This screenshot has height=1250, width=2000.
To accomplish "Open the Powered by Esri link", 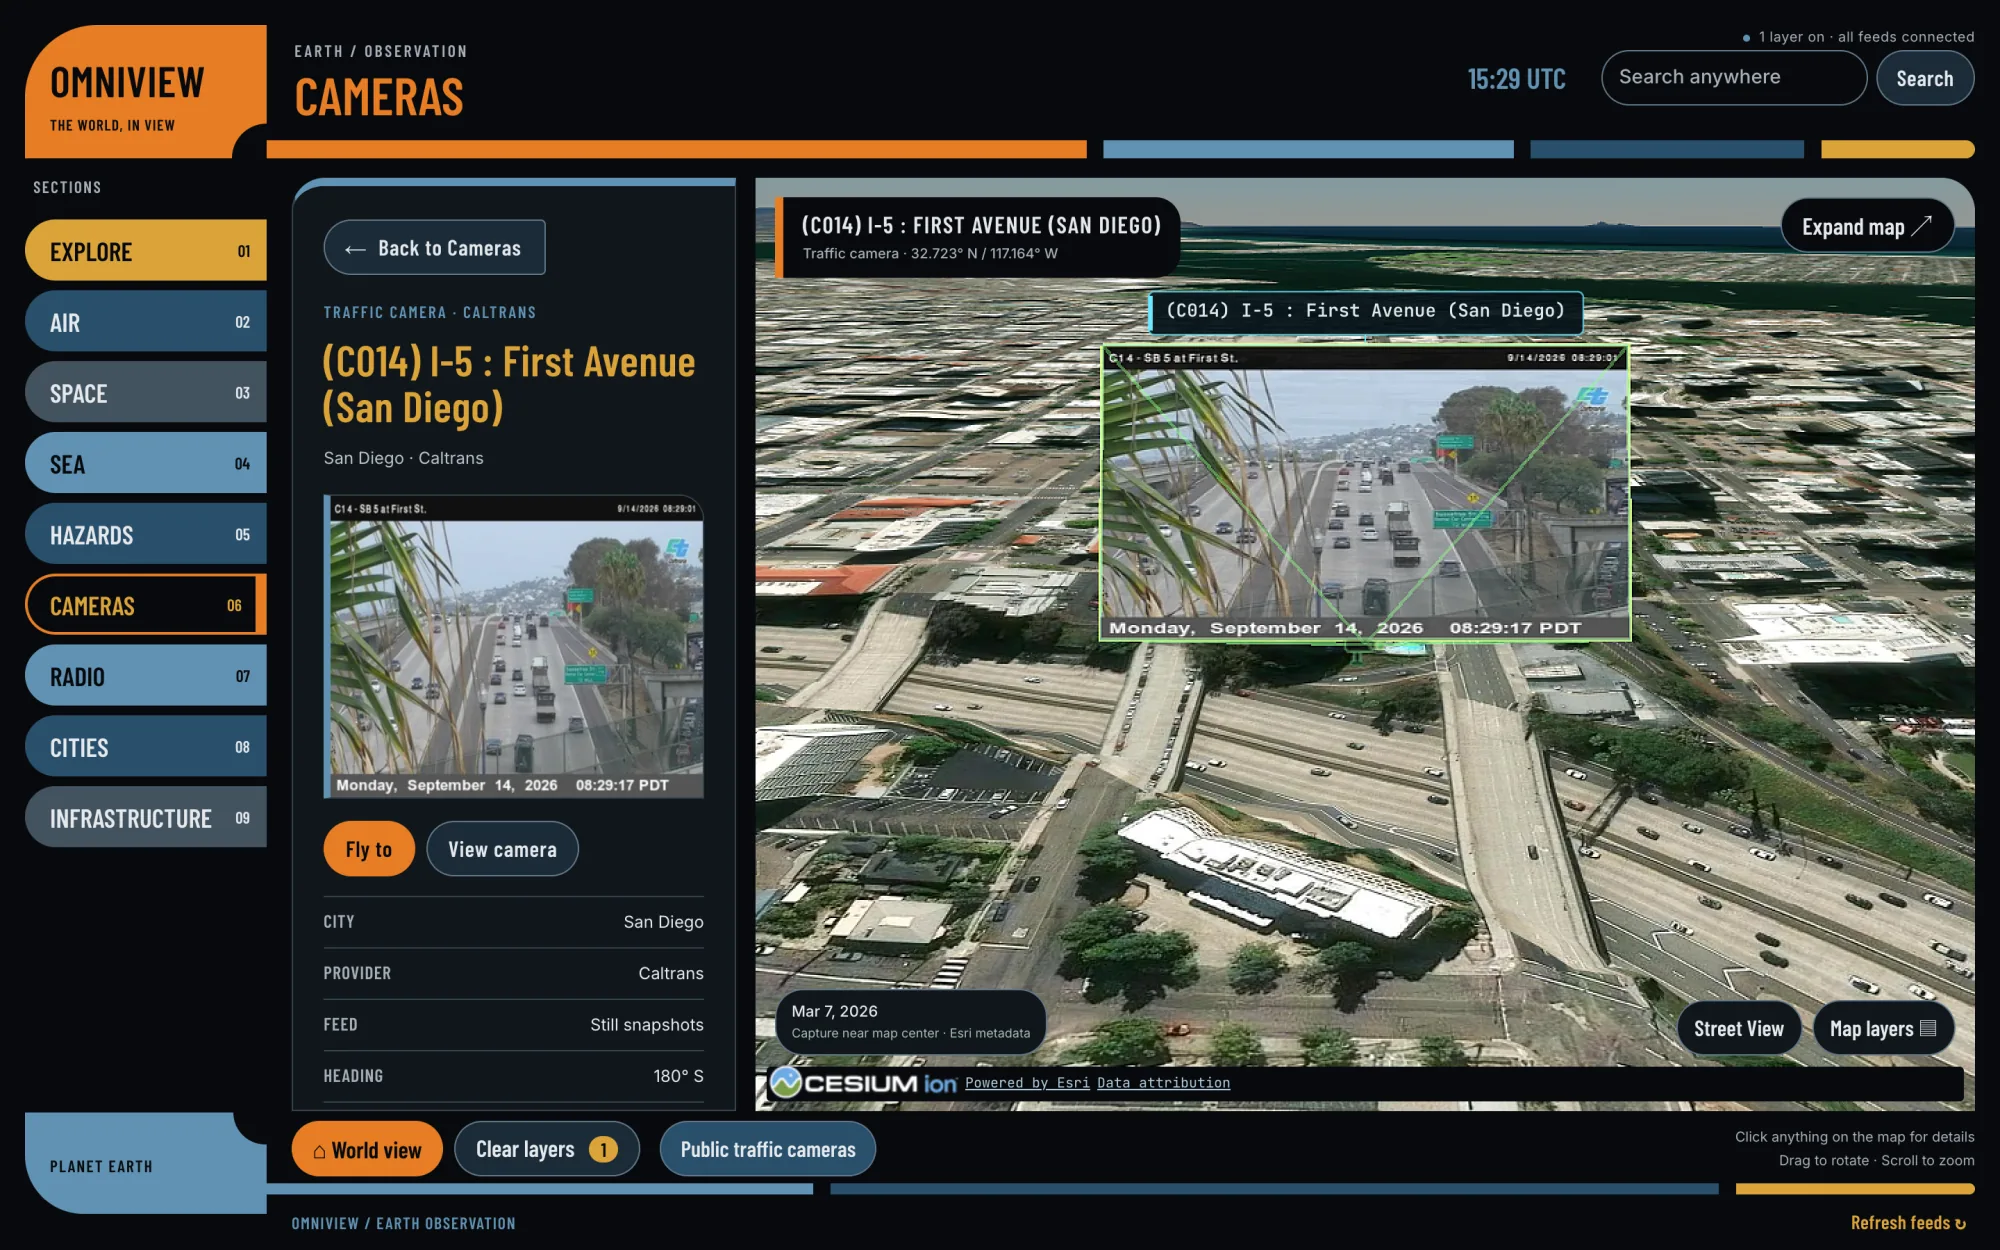I will click(1027, 1083).
